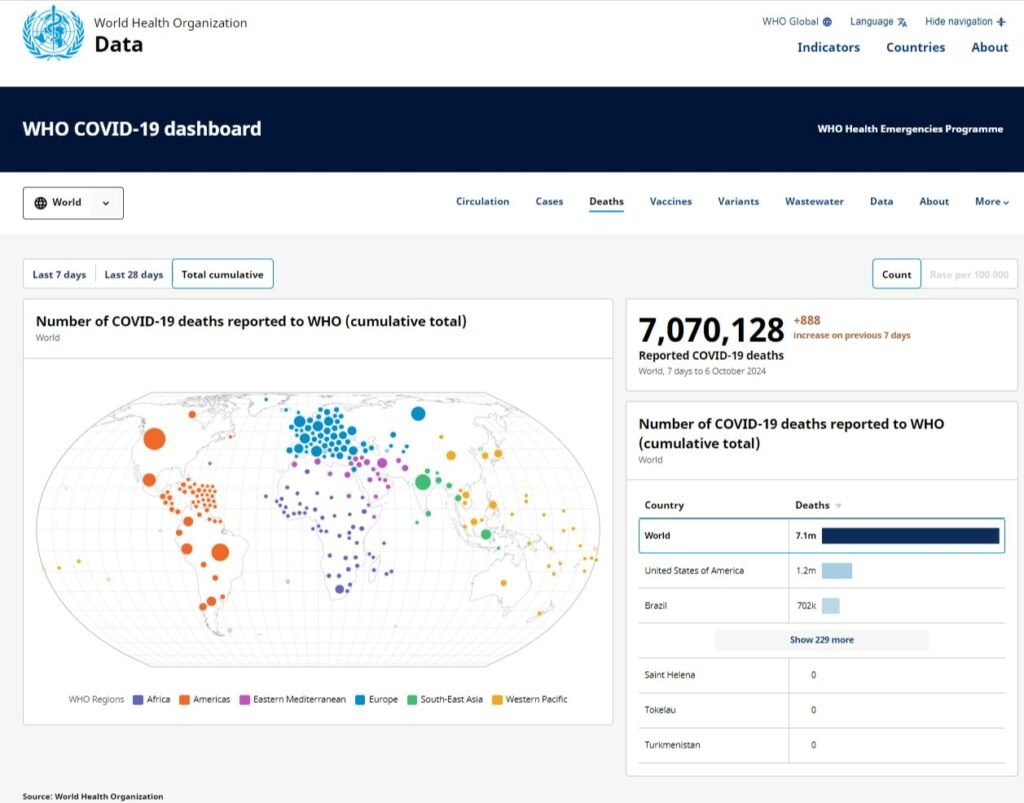Screen dimensions: 1024x803
Task: Click the globe icon beside WHO Global
Action: click(827, 22)
